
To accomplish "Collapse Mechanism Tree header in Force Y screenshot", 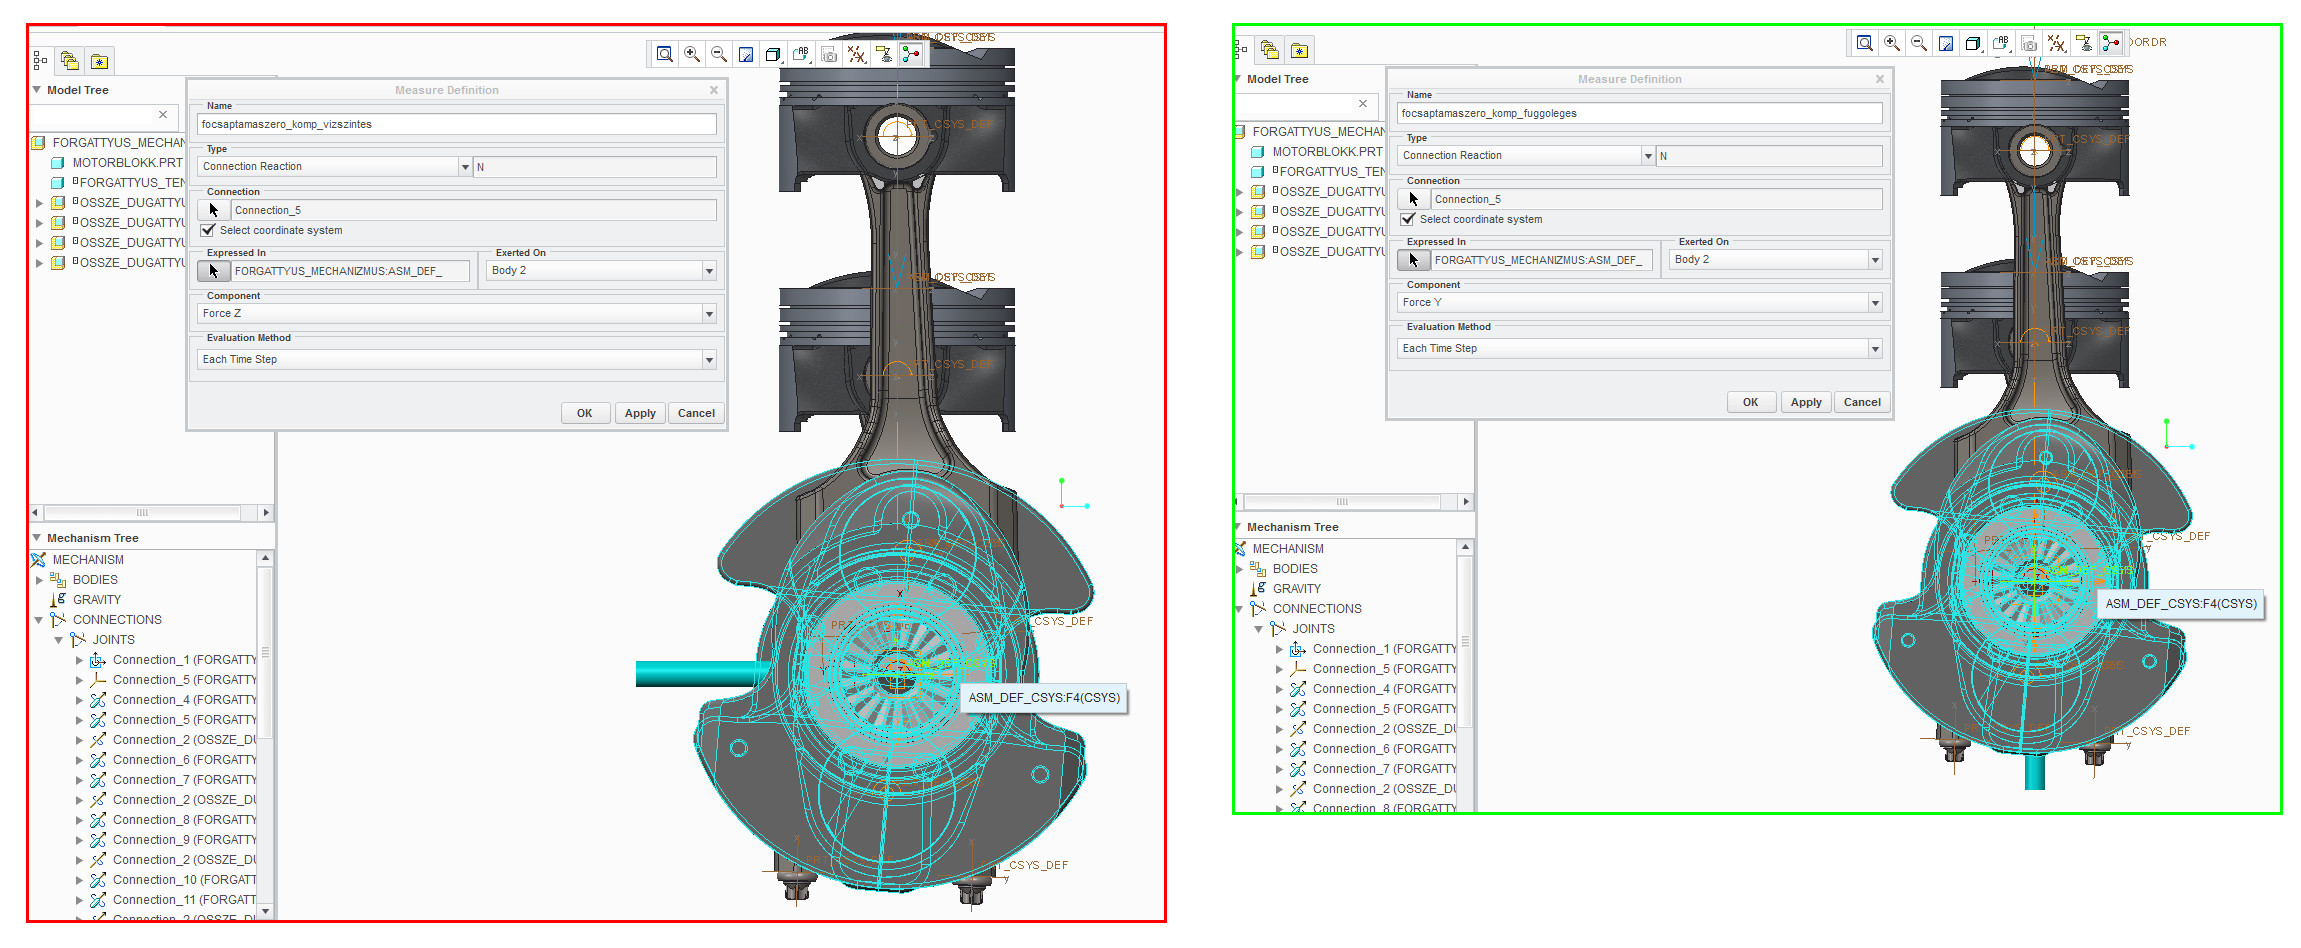I will pos(1237,527).
